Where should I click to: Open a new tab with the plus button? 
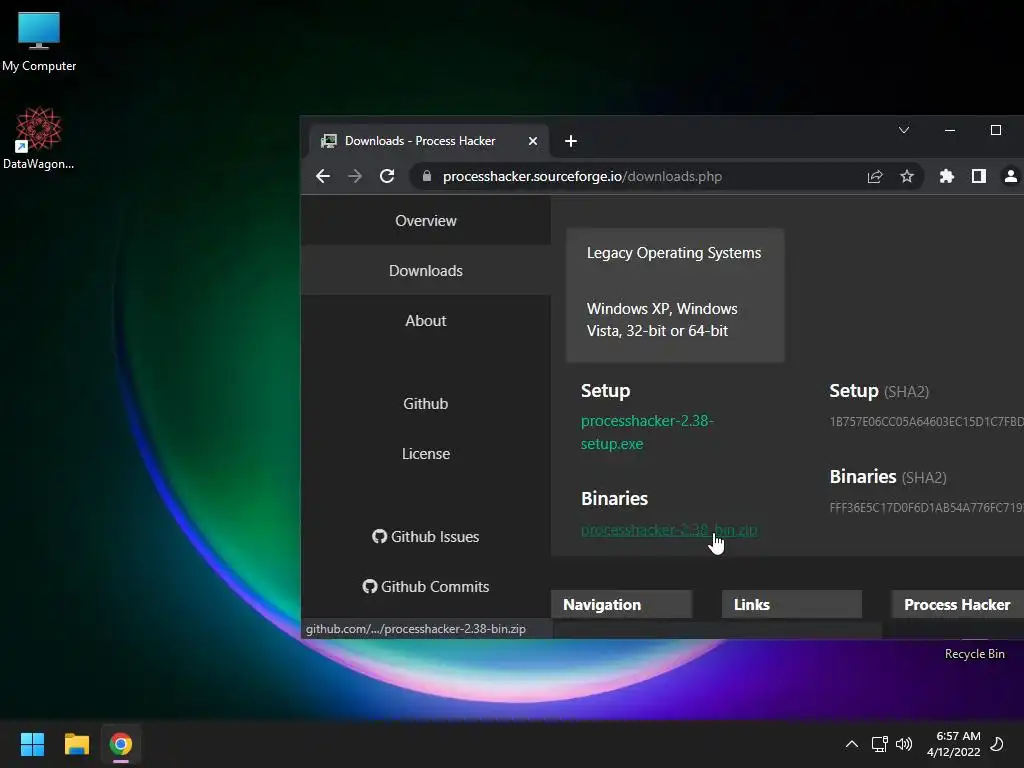click(571, 141)
